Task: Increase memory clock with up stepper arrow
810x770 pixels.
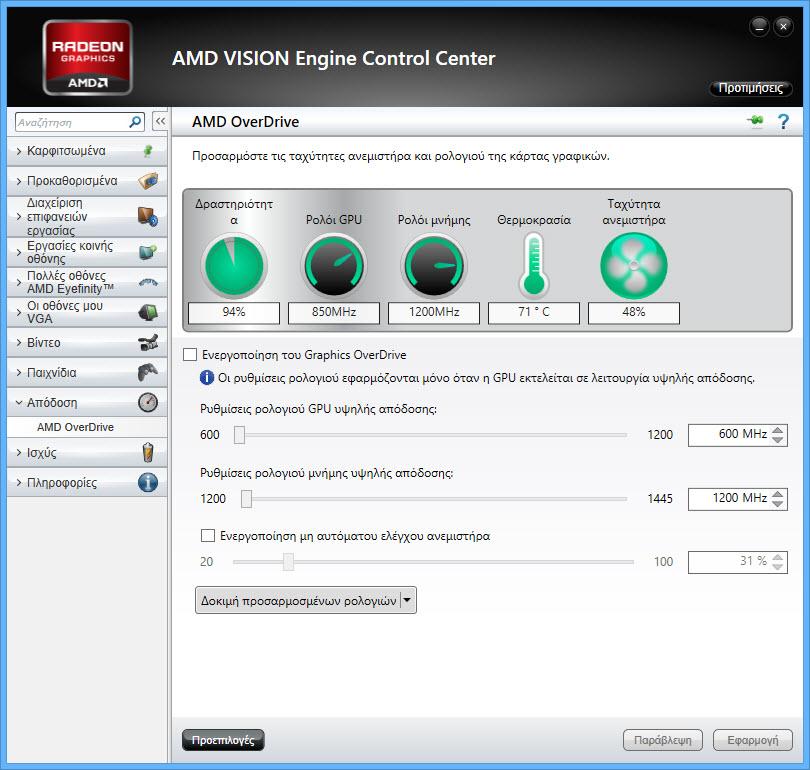Action: click(777, 493)
